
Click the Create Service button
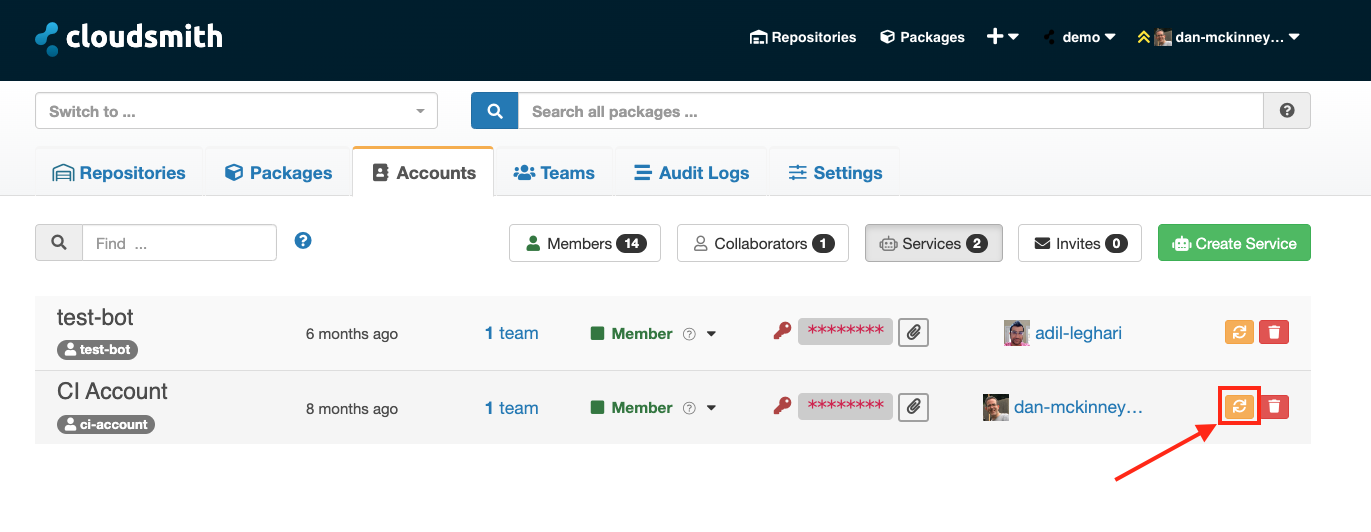[x=1234, y=243]
